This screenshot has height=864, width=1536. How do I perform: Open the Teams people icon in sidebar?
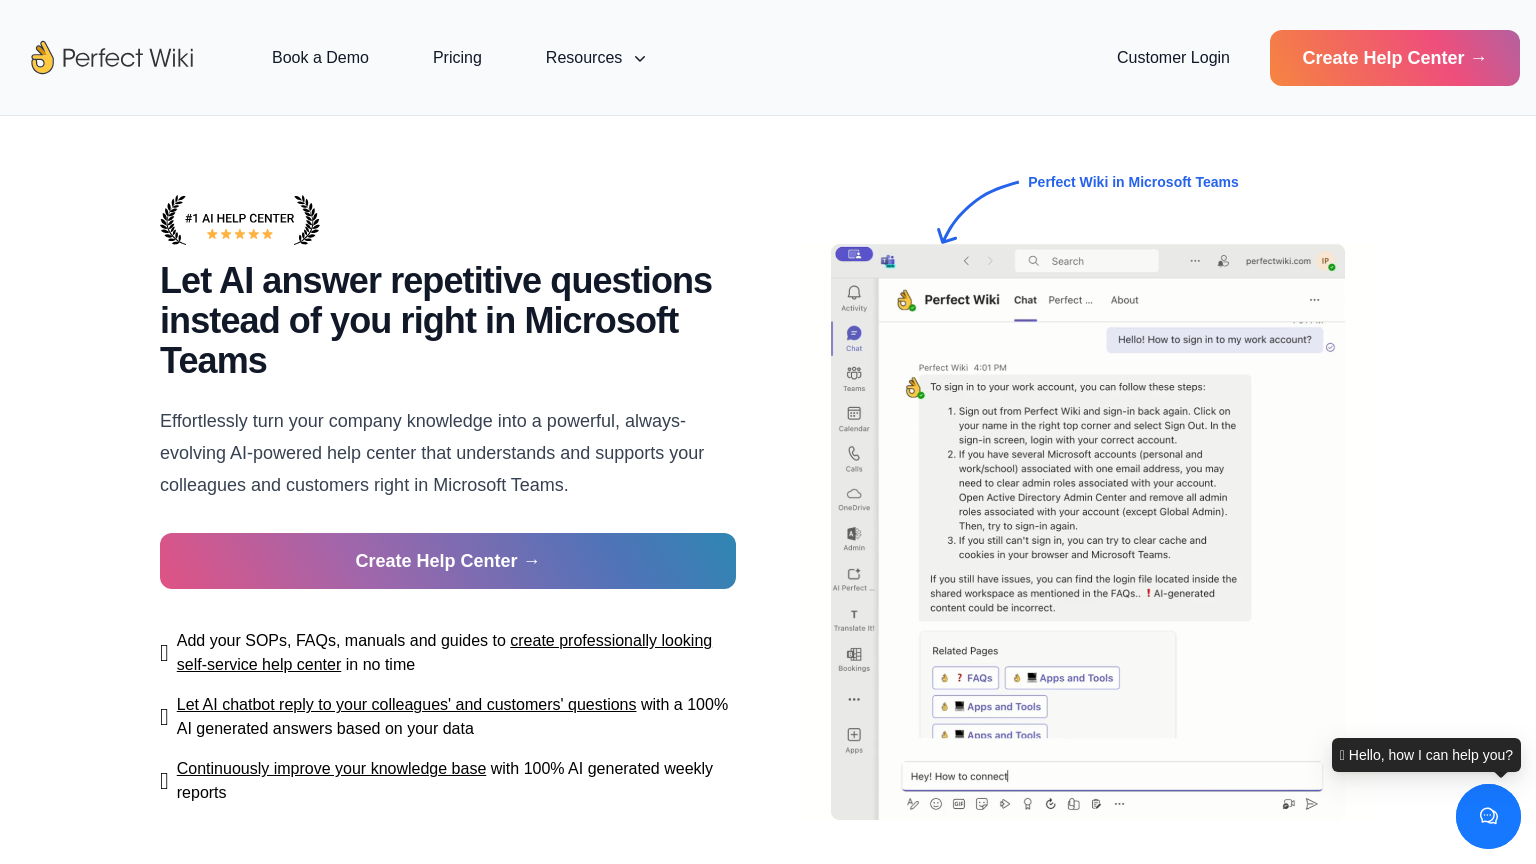[854, 374]
